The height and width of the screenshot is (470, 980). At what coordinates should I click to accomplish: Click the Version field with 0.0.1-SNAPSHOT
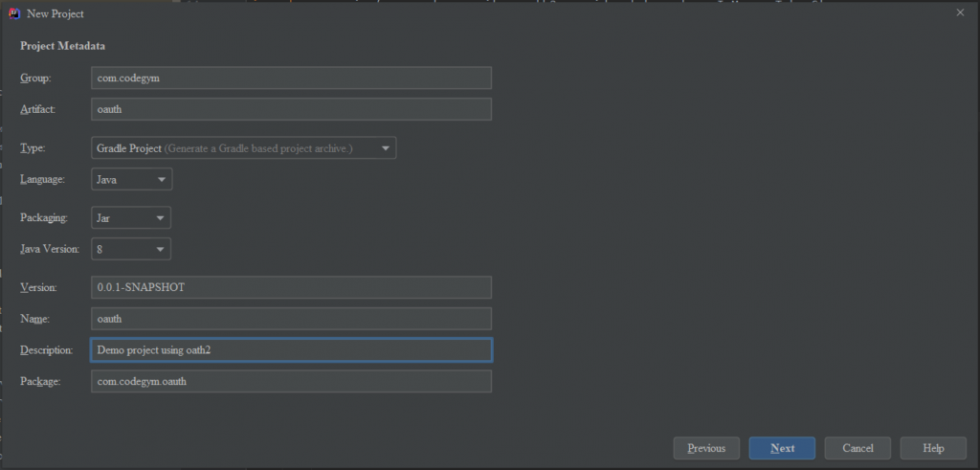click(291, 288)
